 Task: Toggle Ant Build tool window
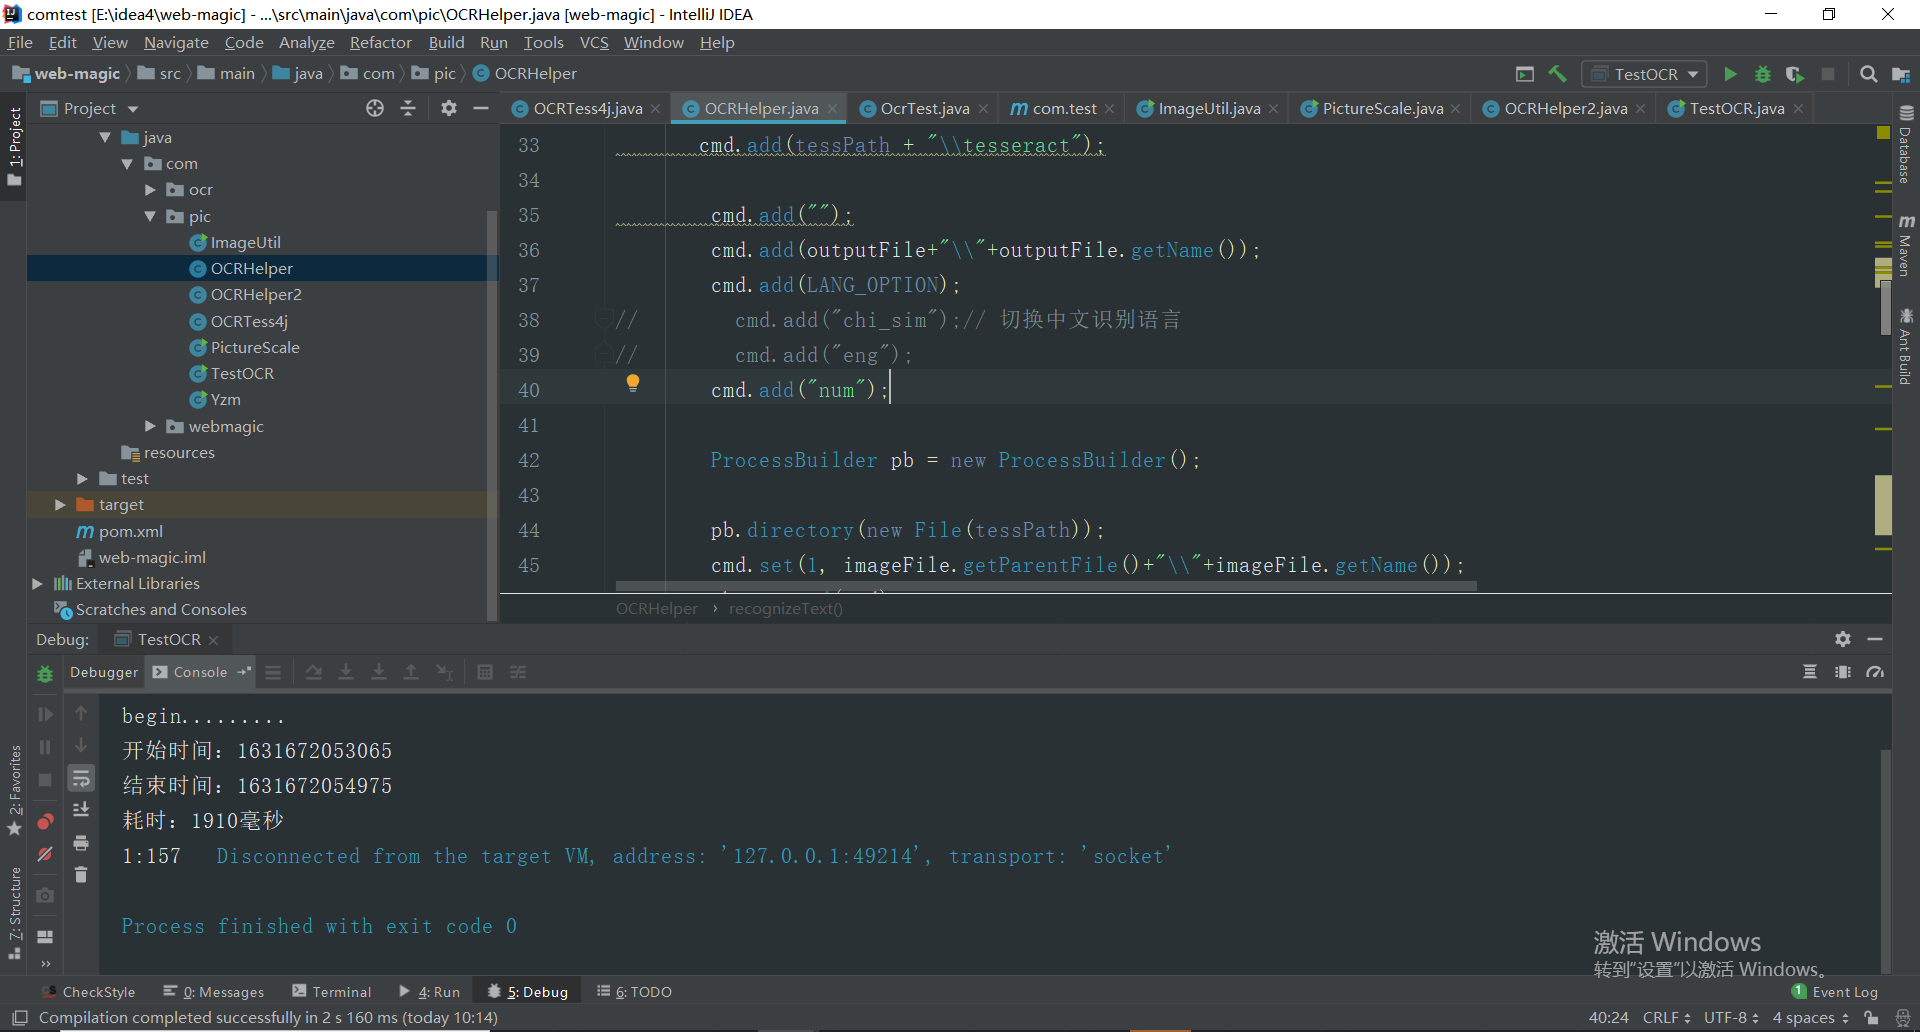(1906, 347)
